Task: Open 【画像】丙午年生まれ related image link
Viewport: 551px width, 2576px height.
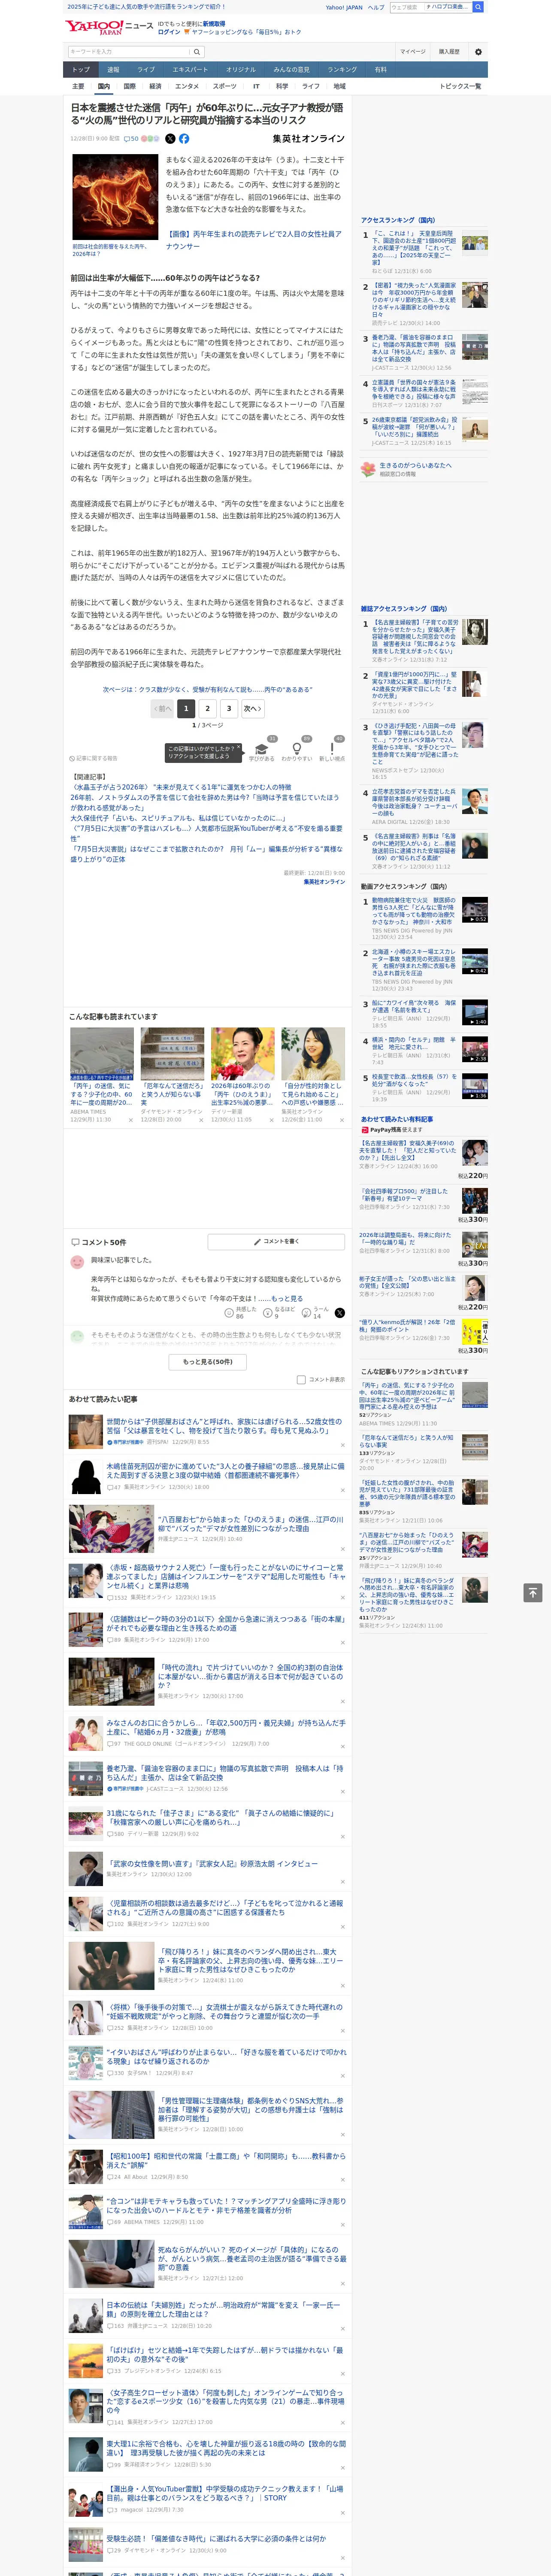Action: (x=254, y=240)
